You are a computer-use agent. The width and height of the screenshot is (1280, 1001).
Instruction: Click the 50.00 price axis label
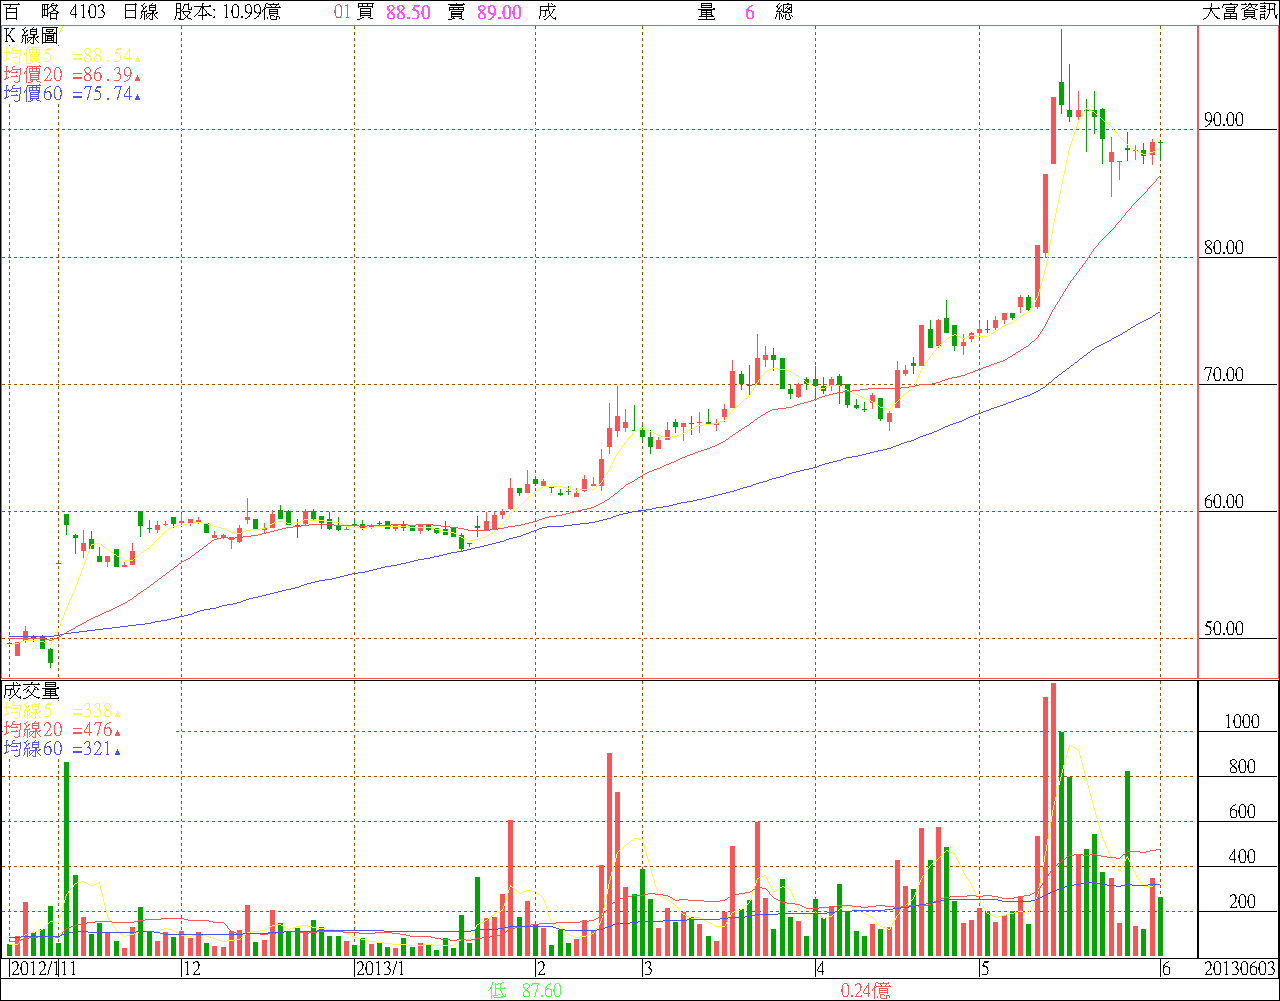1224,629
